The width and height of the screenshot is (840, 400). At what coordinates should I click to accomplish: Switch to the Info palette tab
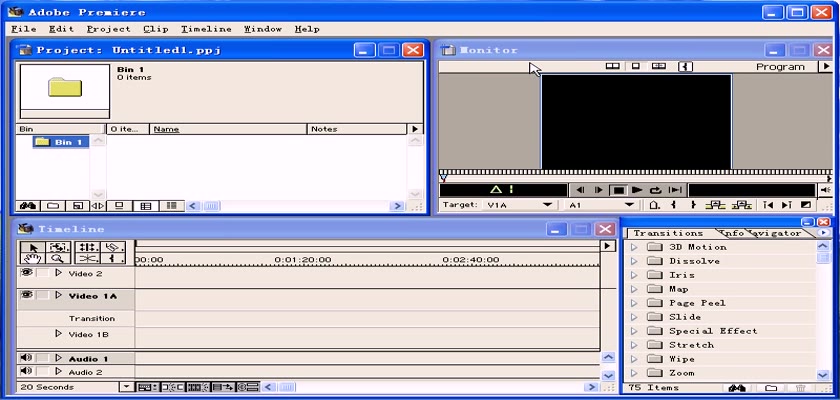(x=731, y=233)
